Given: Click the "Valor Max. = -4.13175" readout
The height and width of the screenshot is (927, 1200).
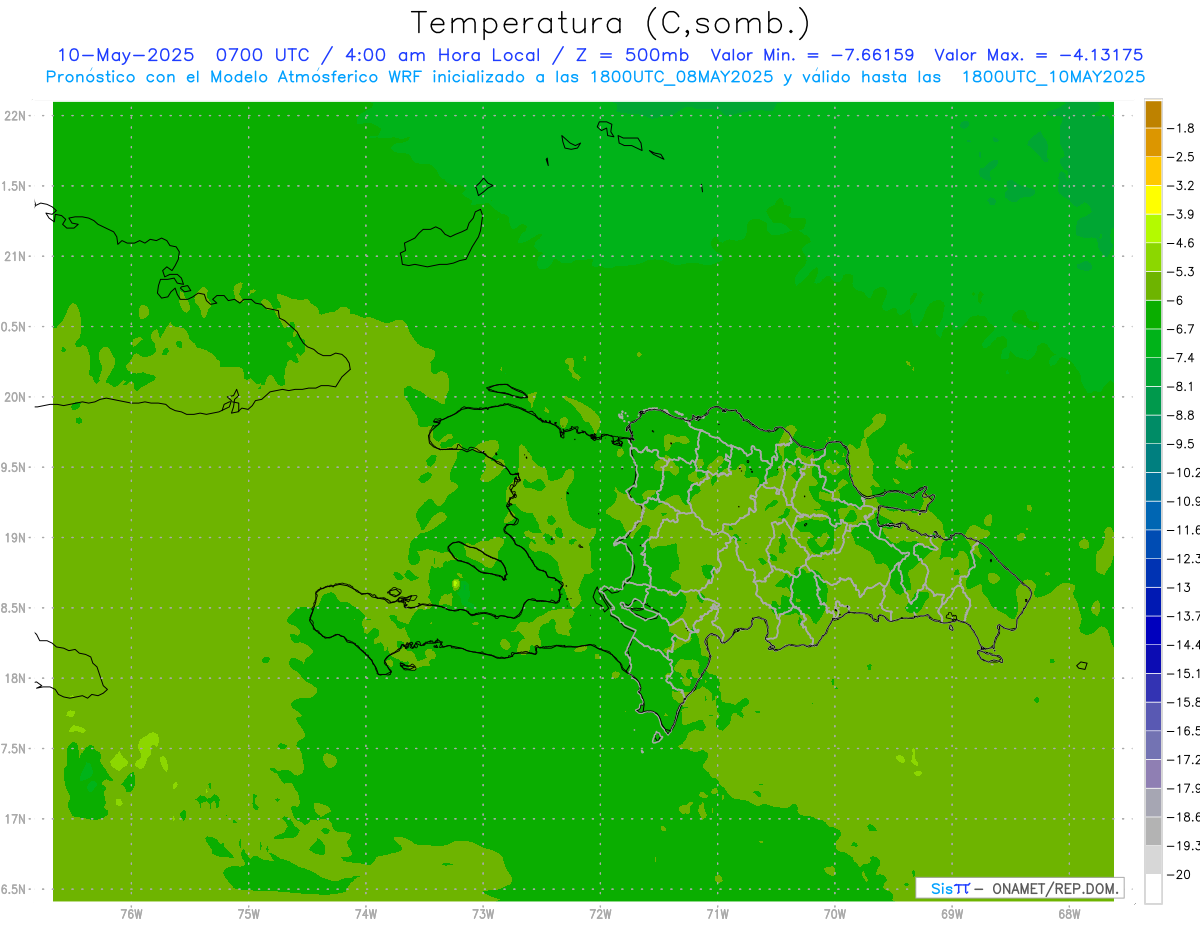Looking at the screenshot, I should [1038, 55].
